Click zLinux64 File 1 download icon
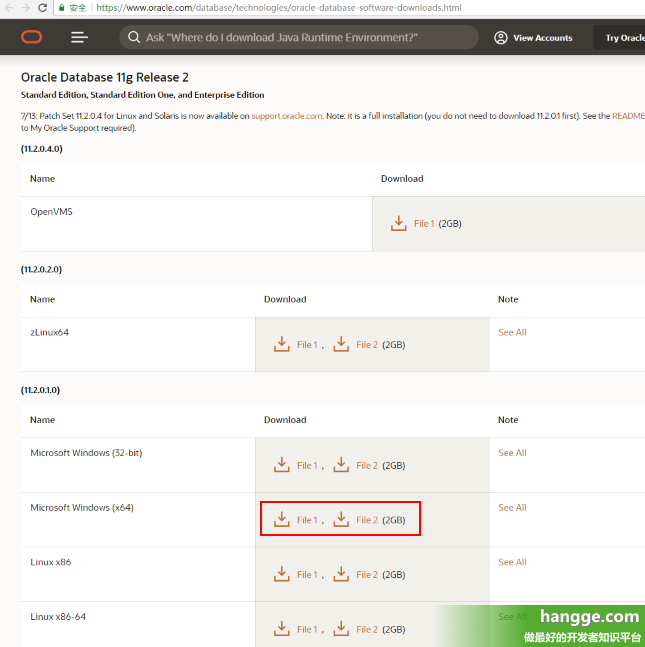Image resolution: width=645 pixels, height=647 pixels. tap(282, 344)
